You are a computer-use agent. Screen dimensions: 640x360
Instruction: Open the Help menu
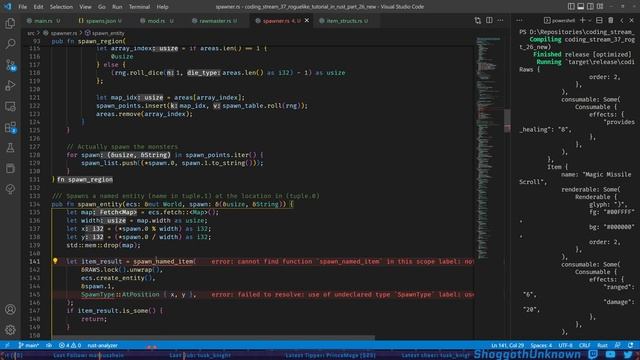[162, 7]
